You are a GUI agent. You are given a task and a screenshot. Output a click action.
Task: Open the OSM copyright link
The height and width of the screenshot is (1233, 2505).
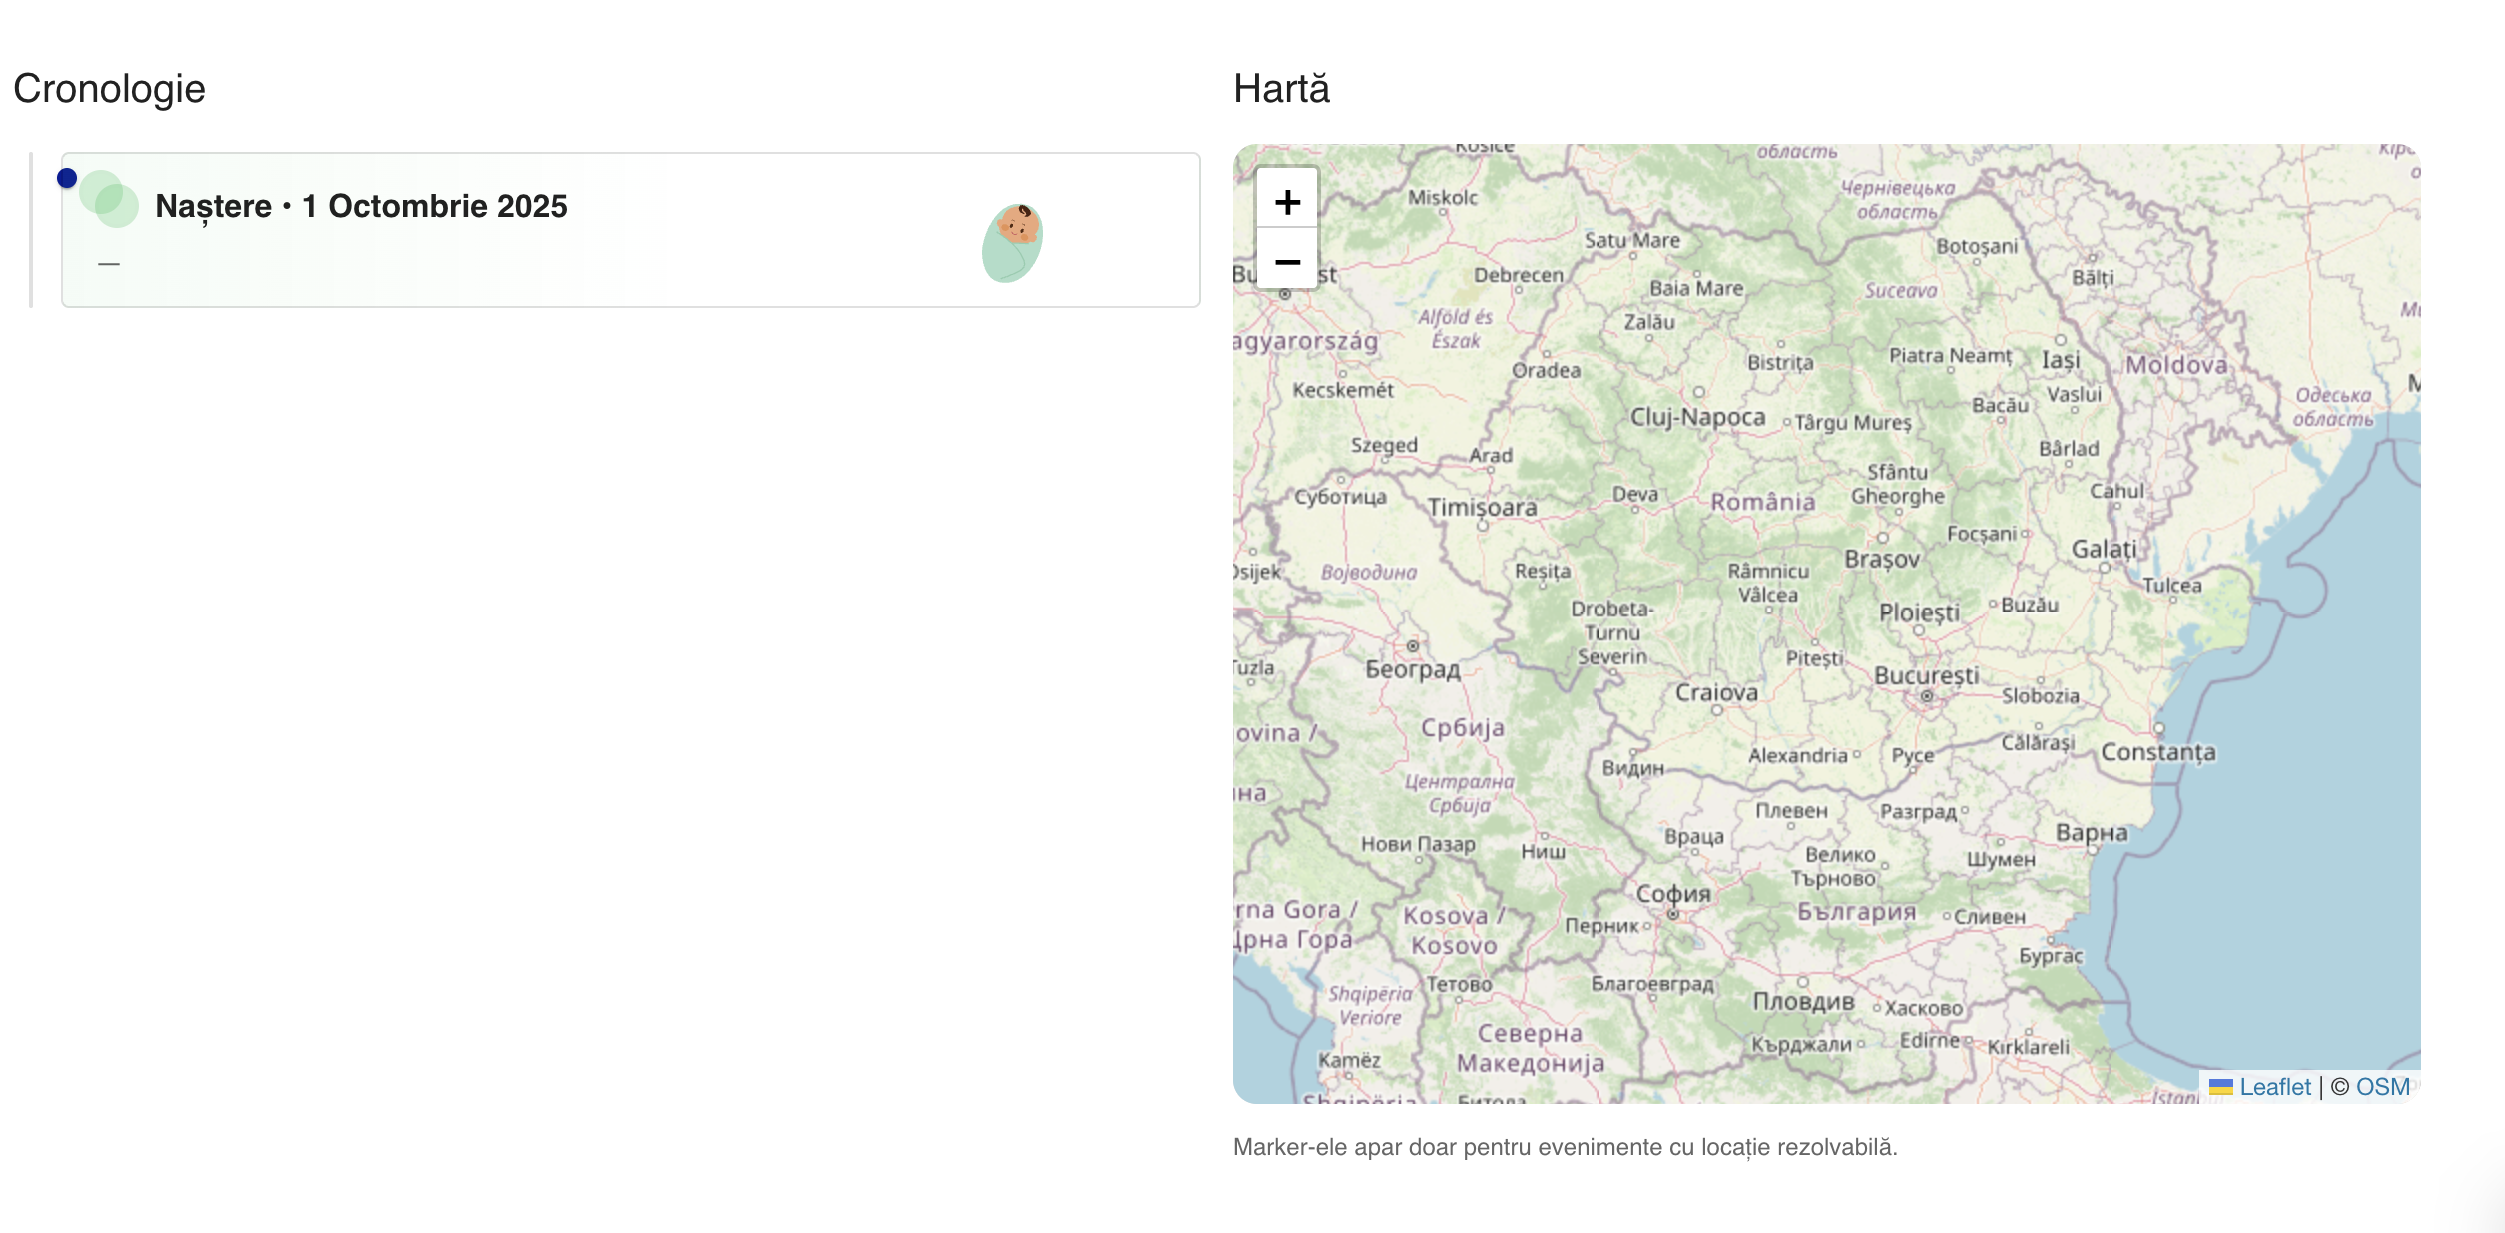(2382, 1087)
